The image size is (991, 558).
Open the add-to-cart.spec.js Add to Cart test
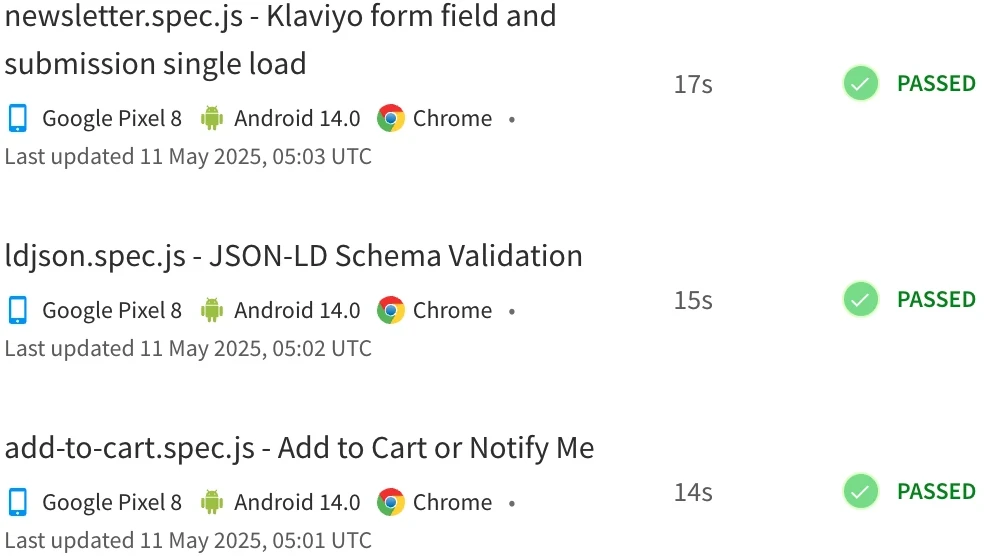tap(299, 449)
